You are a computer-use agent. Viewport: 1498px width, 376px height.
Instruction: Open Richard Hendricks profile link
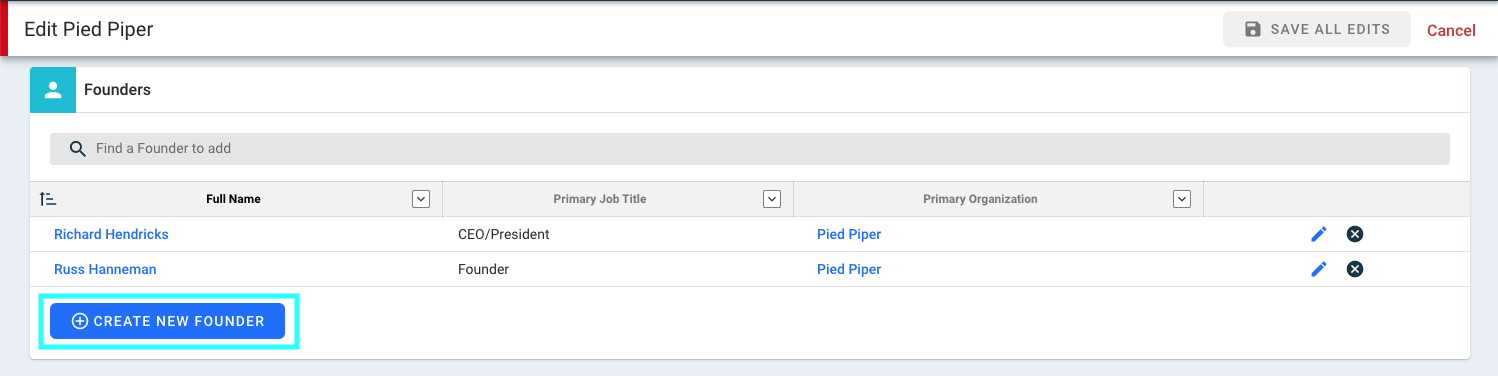pos(111,234)
